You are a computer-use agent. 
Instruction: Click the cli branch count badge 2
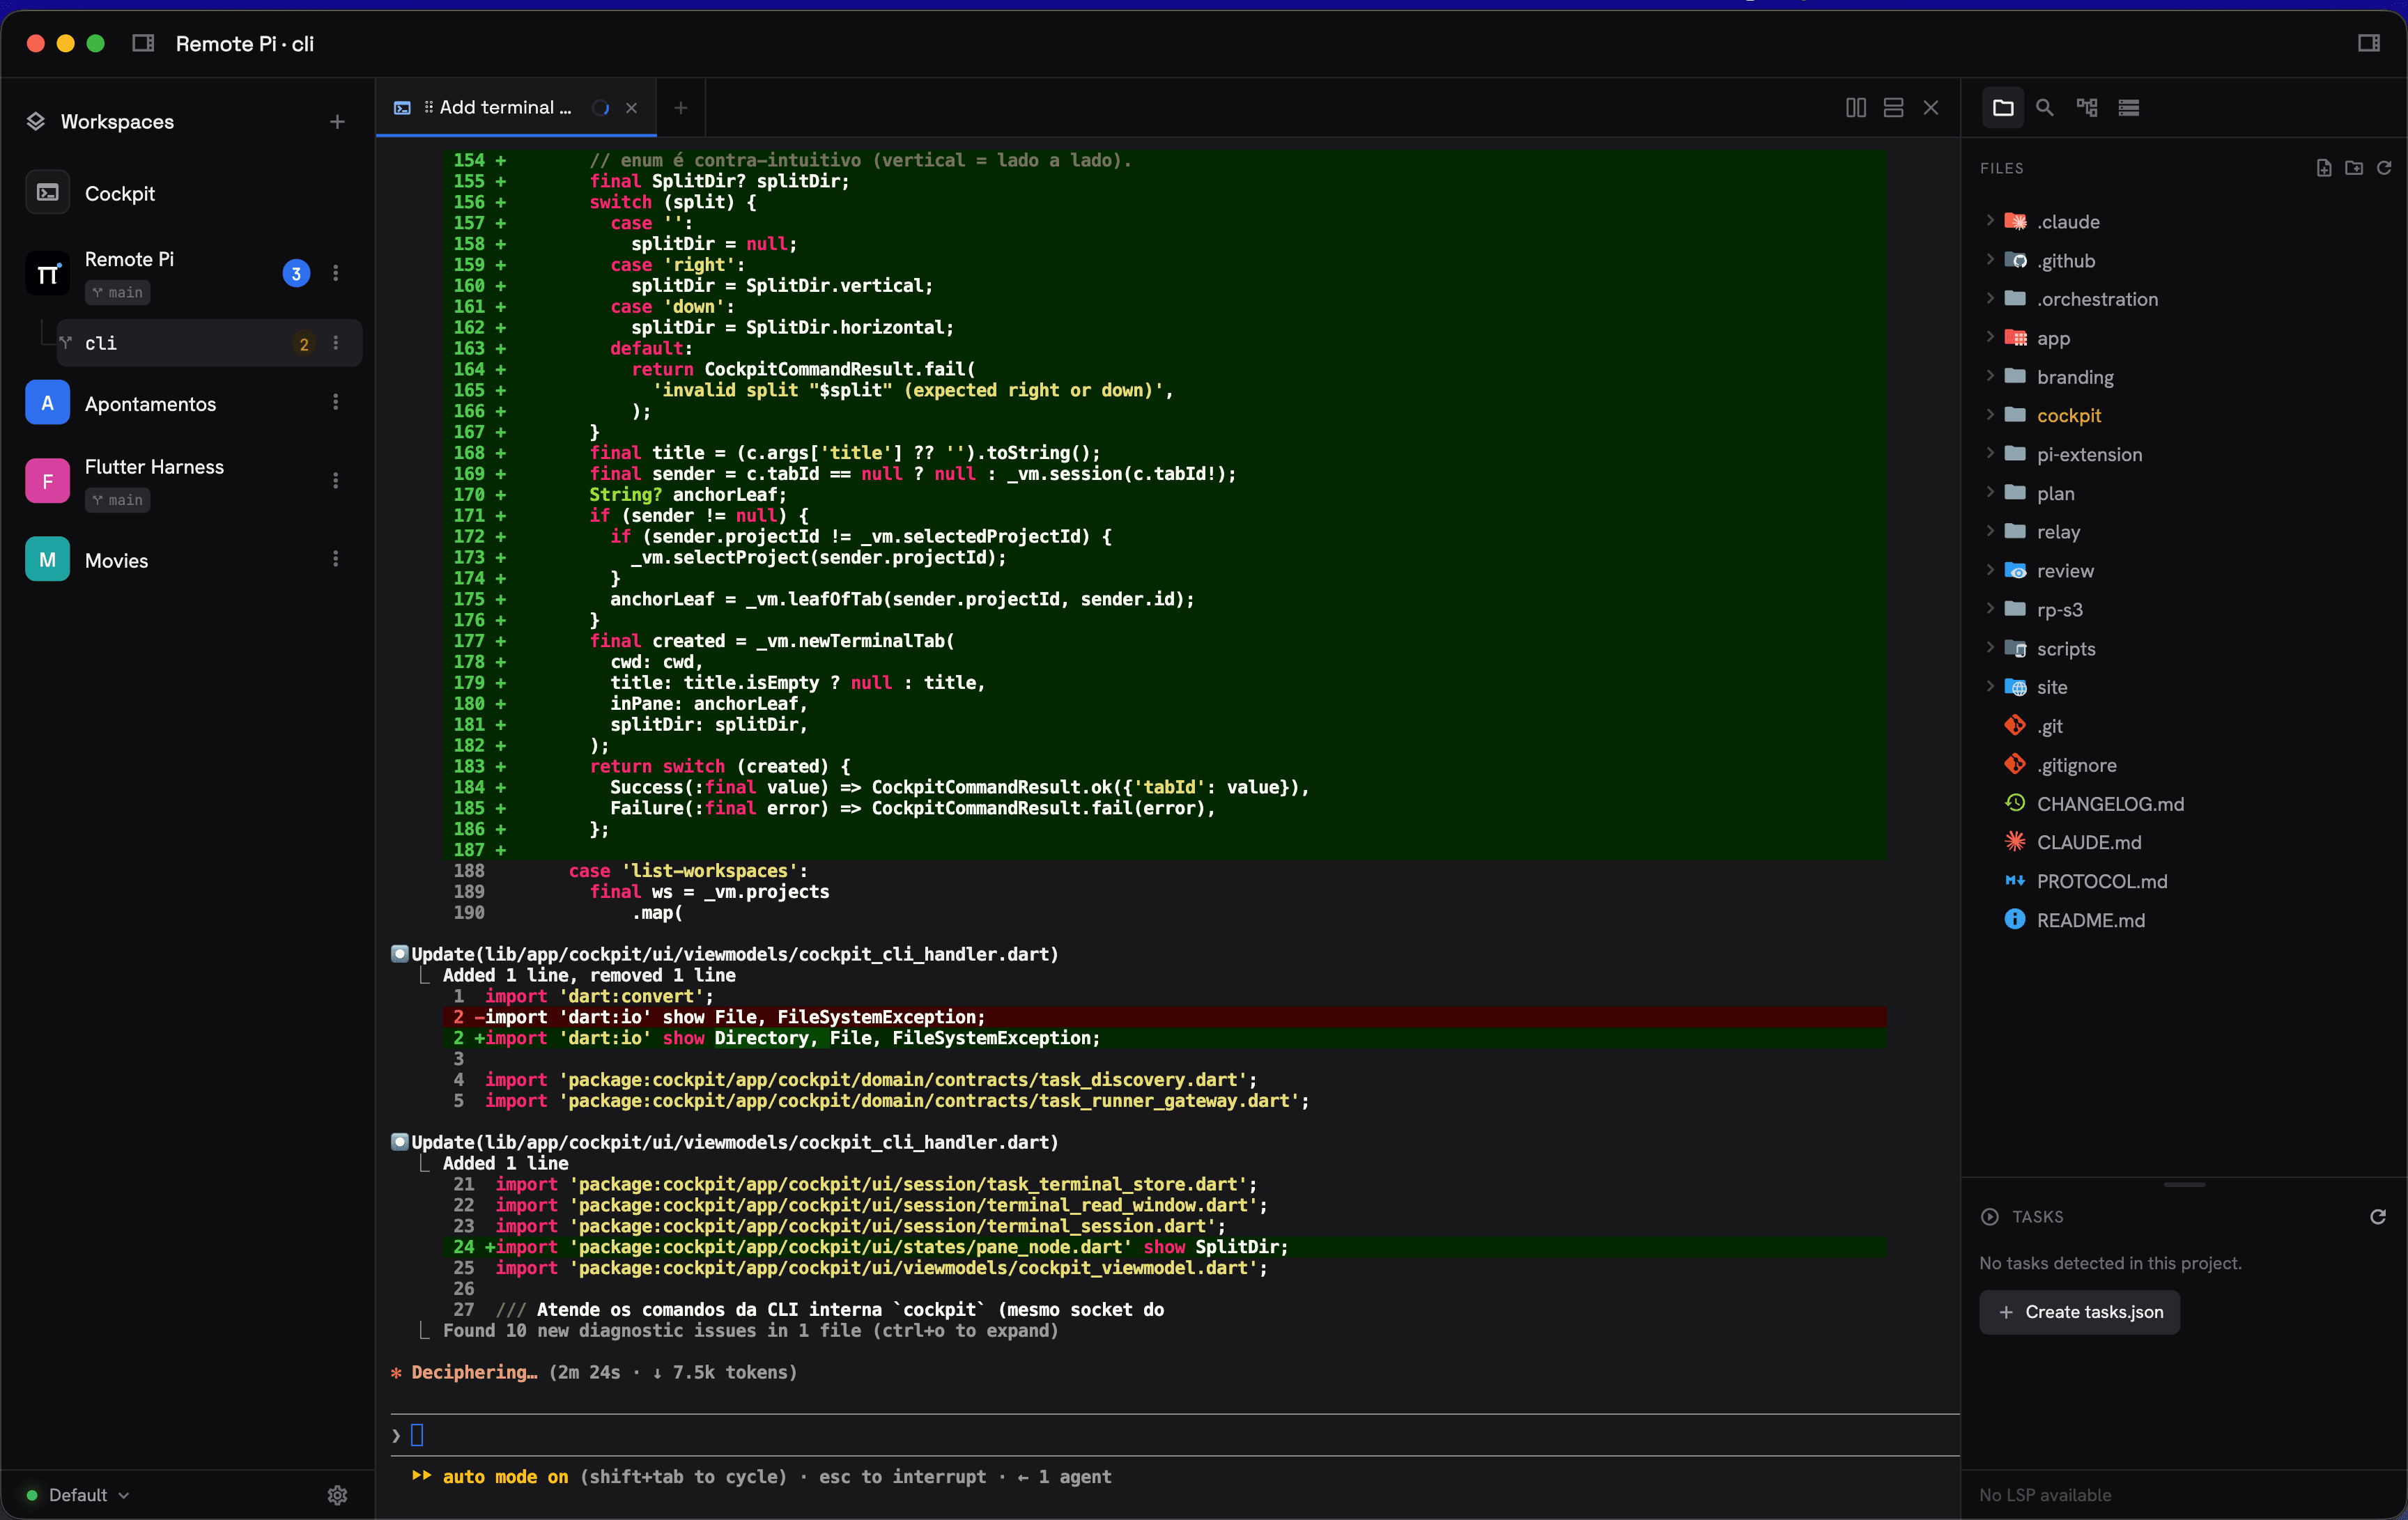click(304, 343)
